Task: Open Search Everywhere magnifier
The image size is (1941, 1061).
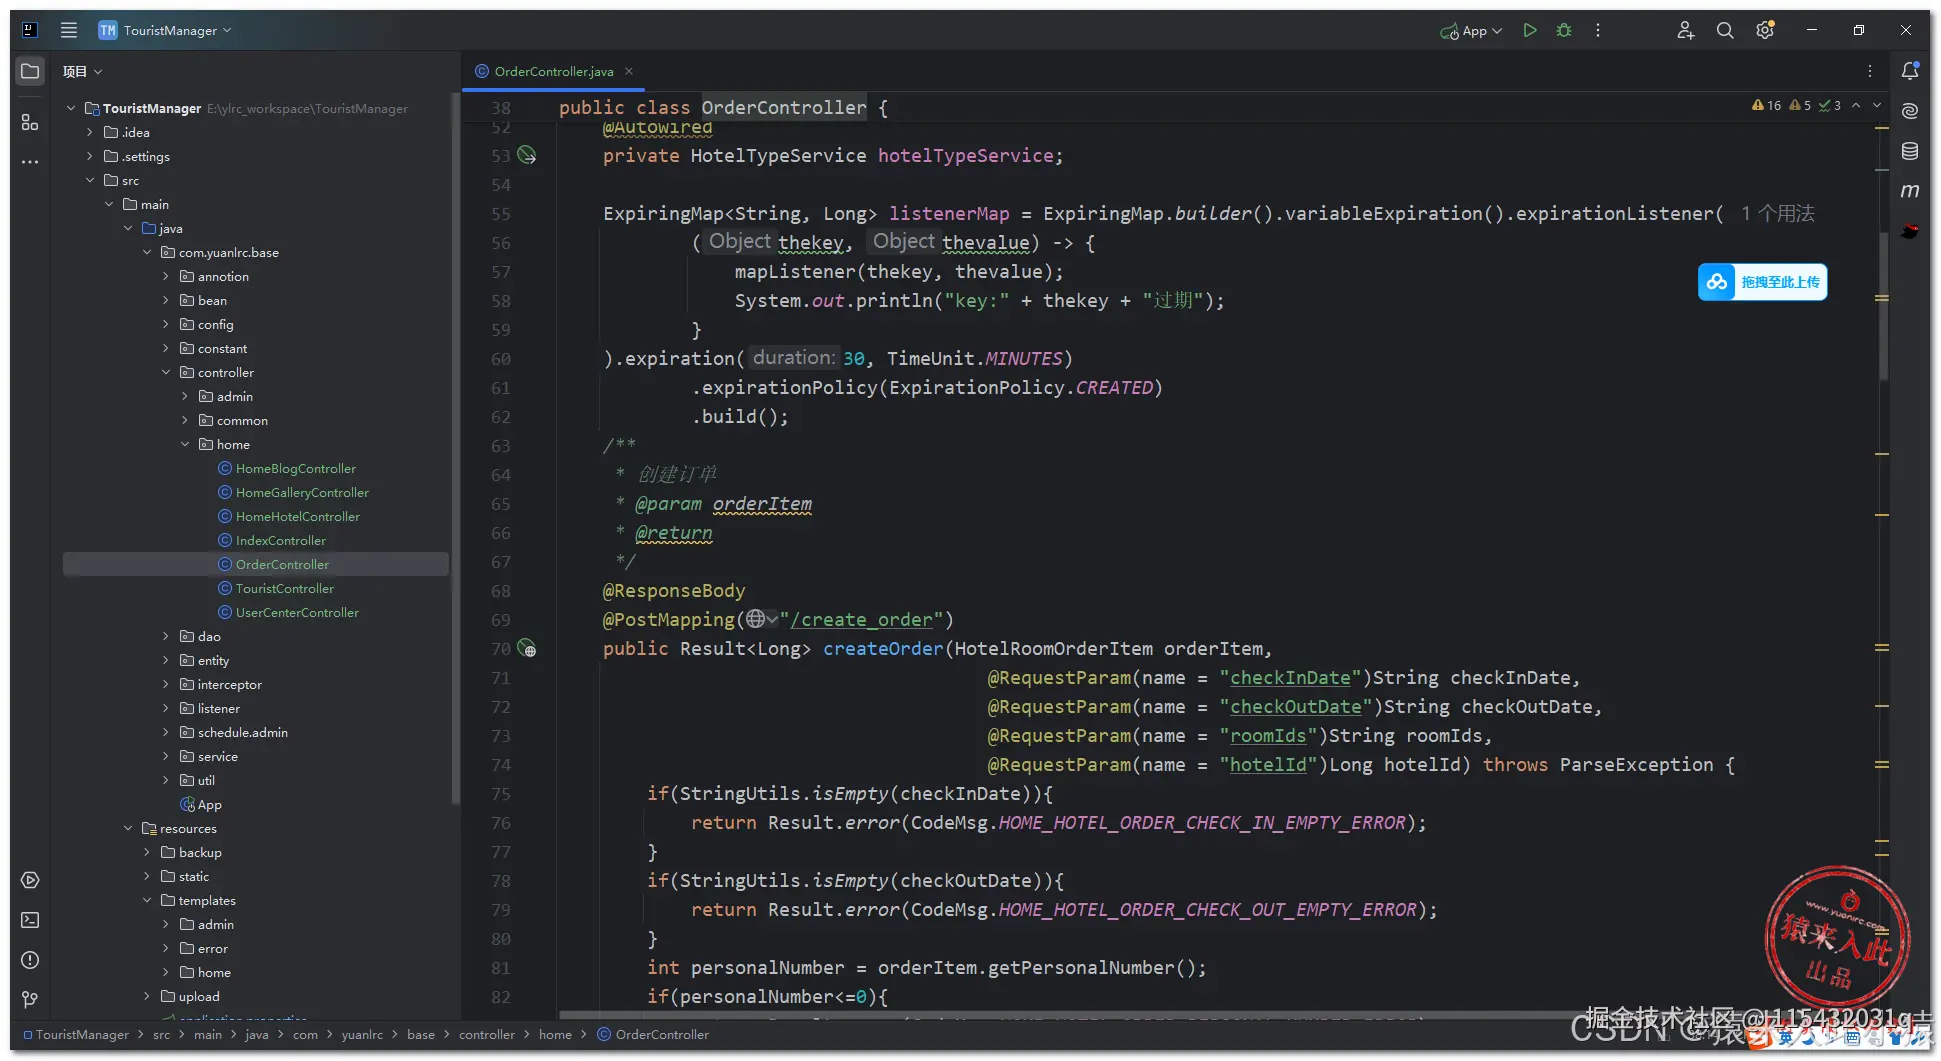Action: 1725,30
